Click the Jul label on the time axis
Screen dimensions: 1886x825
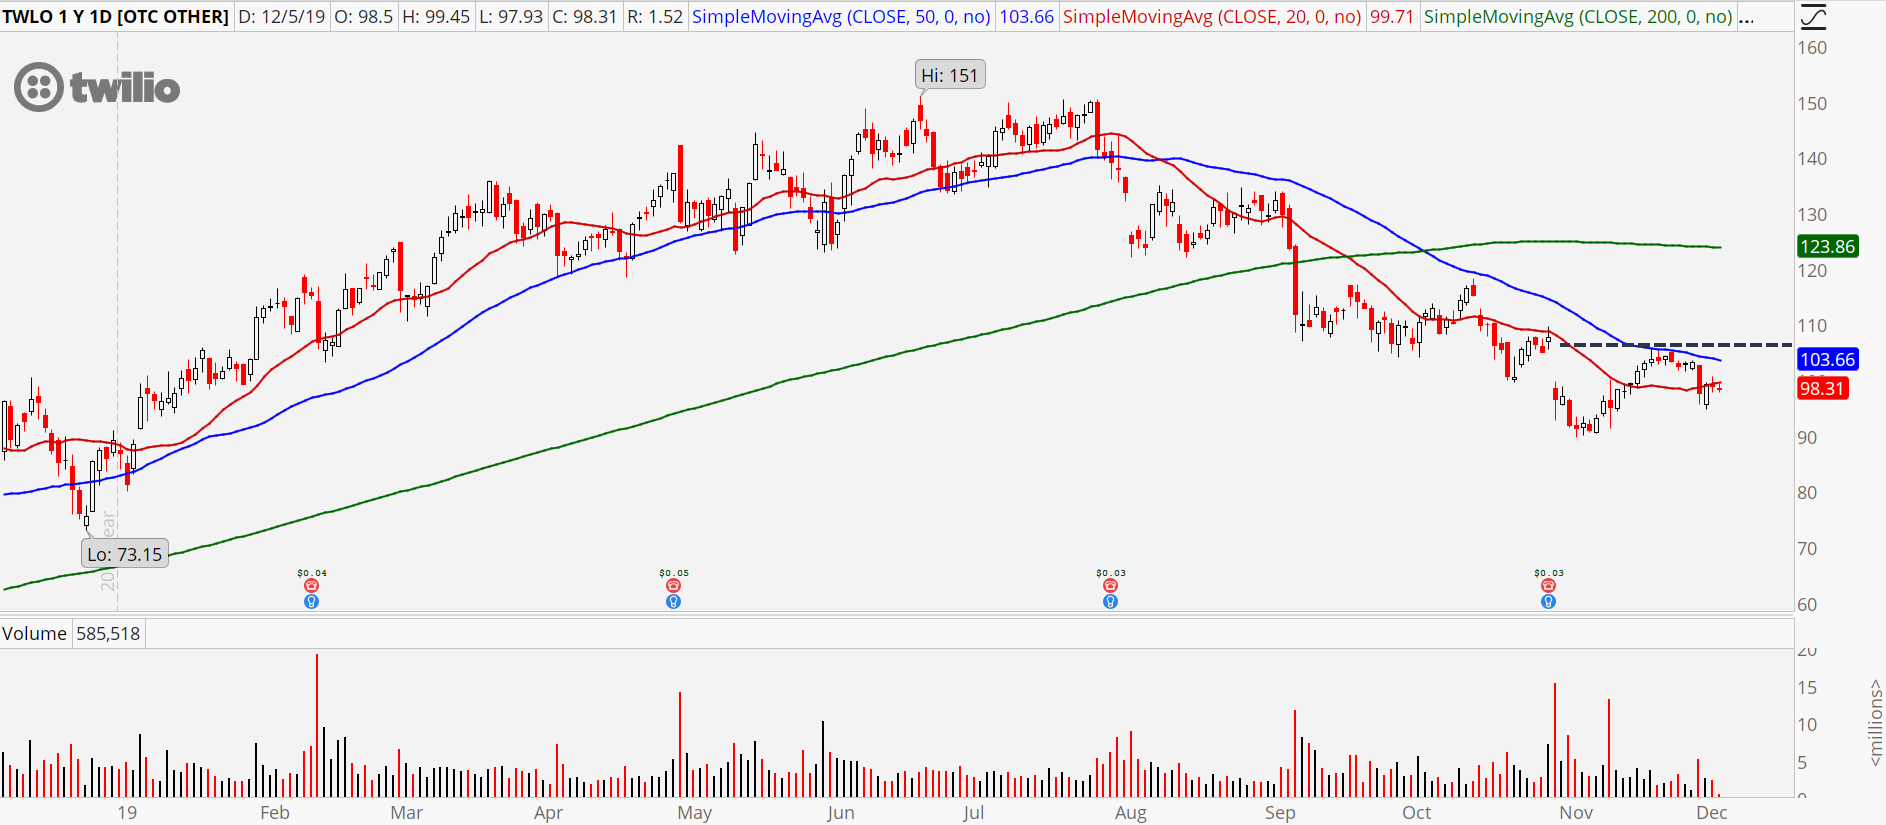(x=973, y=812)
